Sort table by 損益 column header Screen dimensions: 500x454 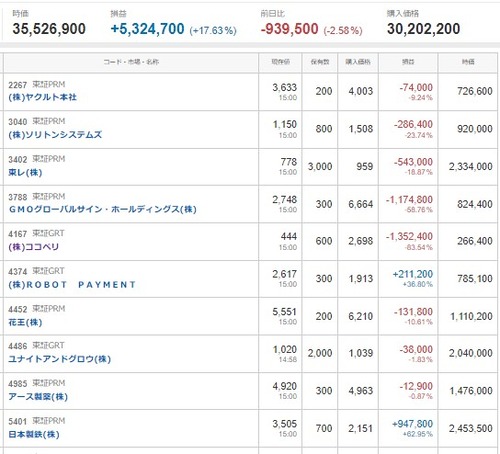point(408,62)
